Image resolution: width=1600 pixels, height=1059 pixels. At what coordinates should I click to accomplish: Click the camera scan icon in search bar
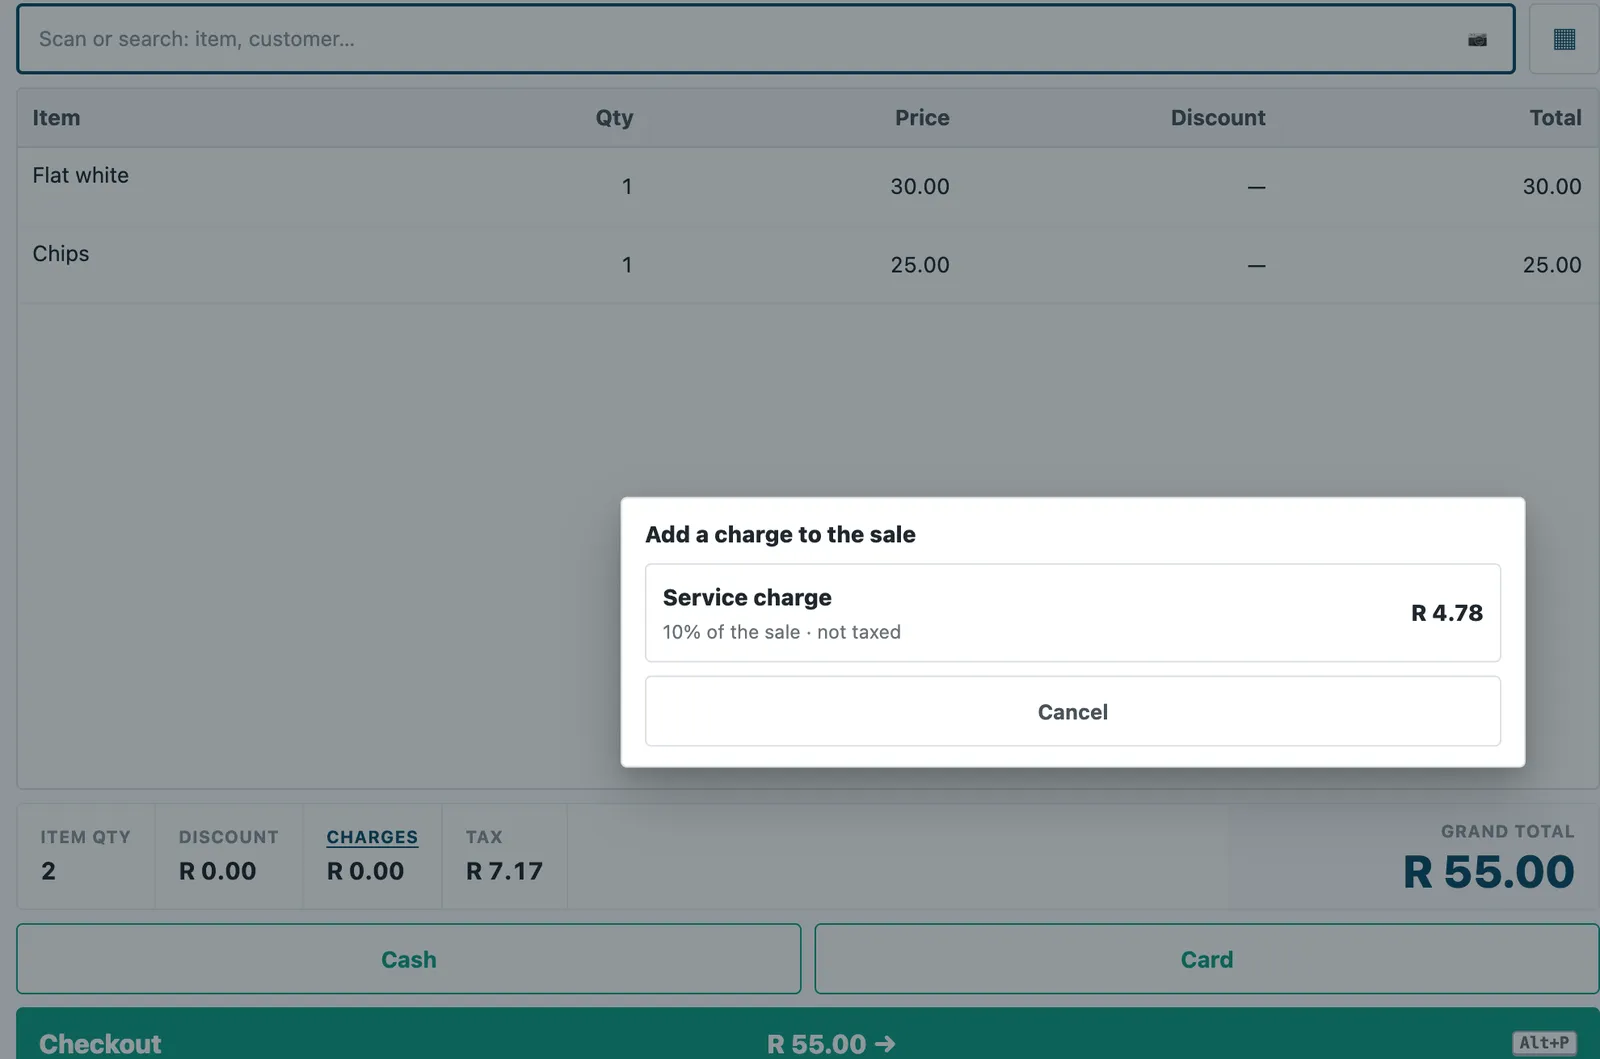tap(1477, 40)
